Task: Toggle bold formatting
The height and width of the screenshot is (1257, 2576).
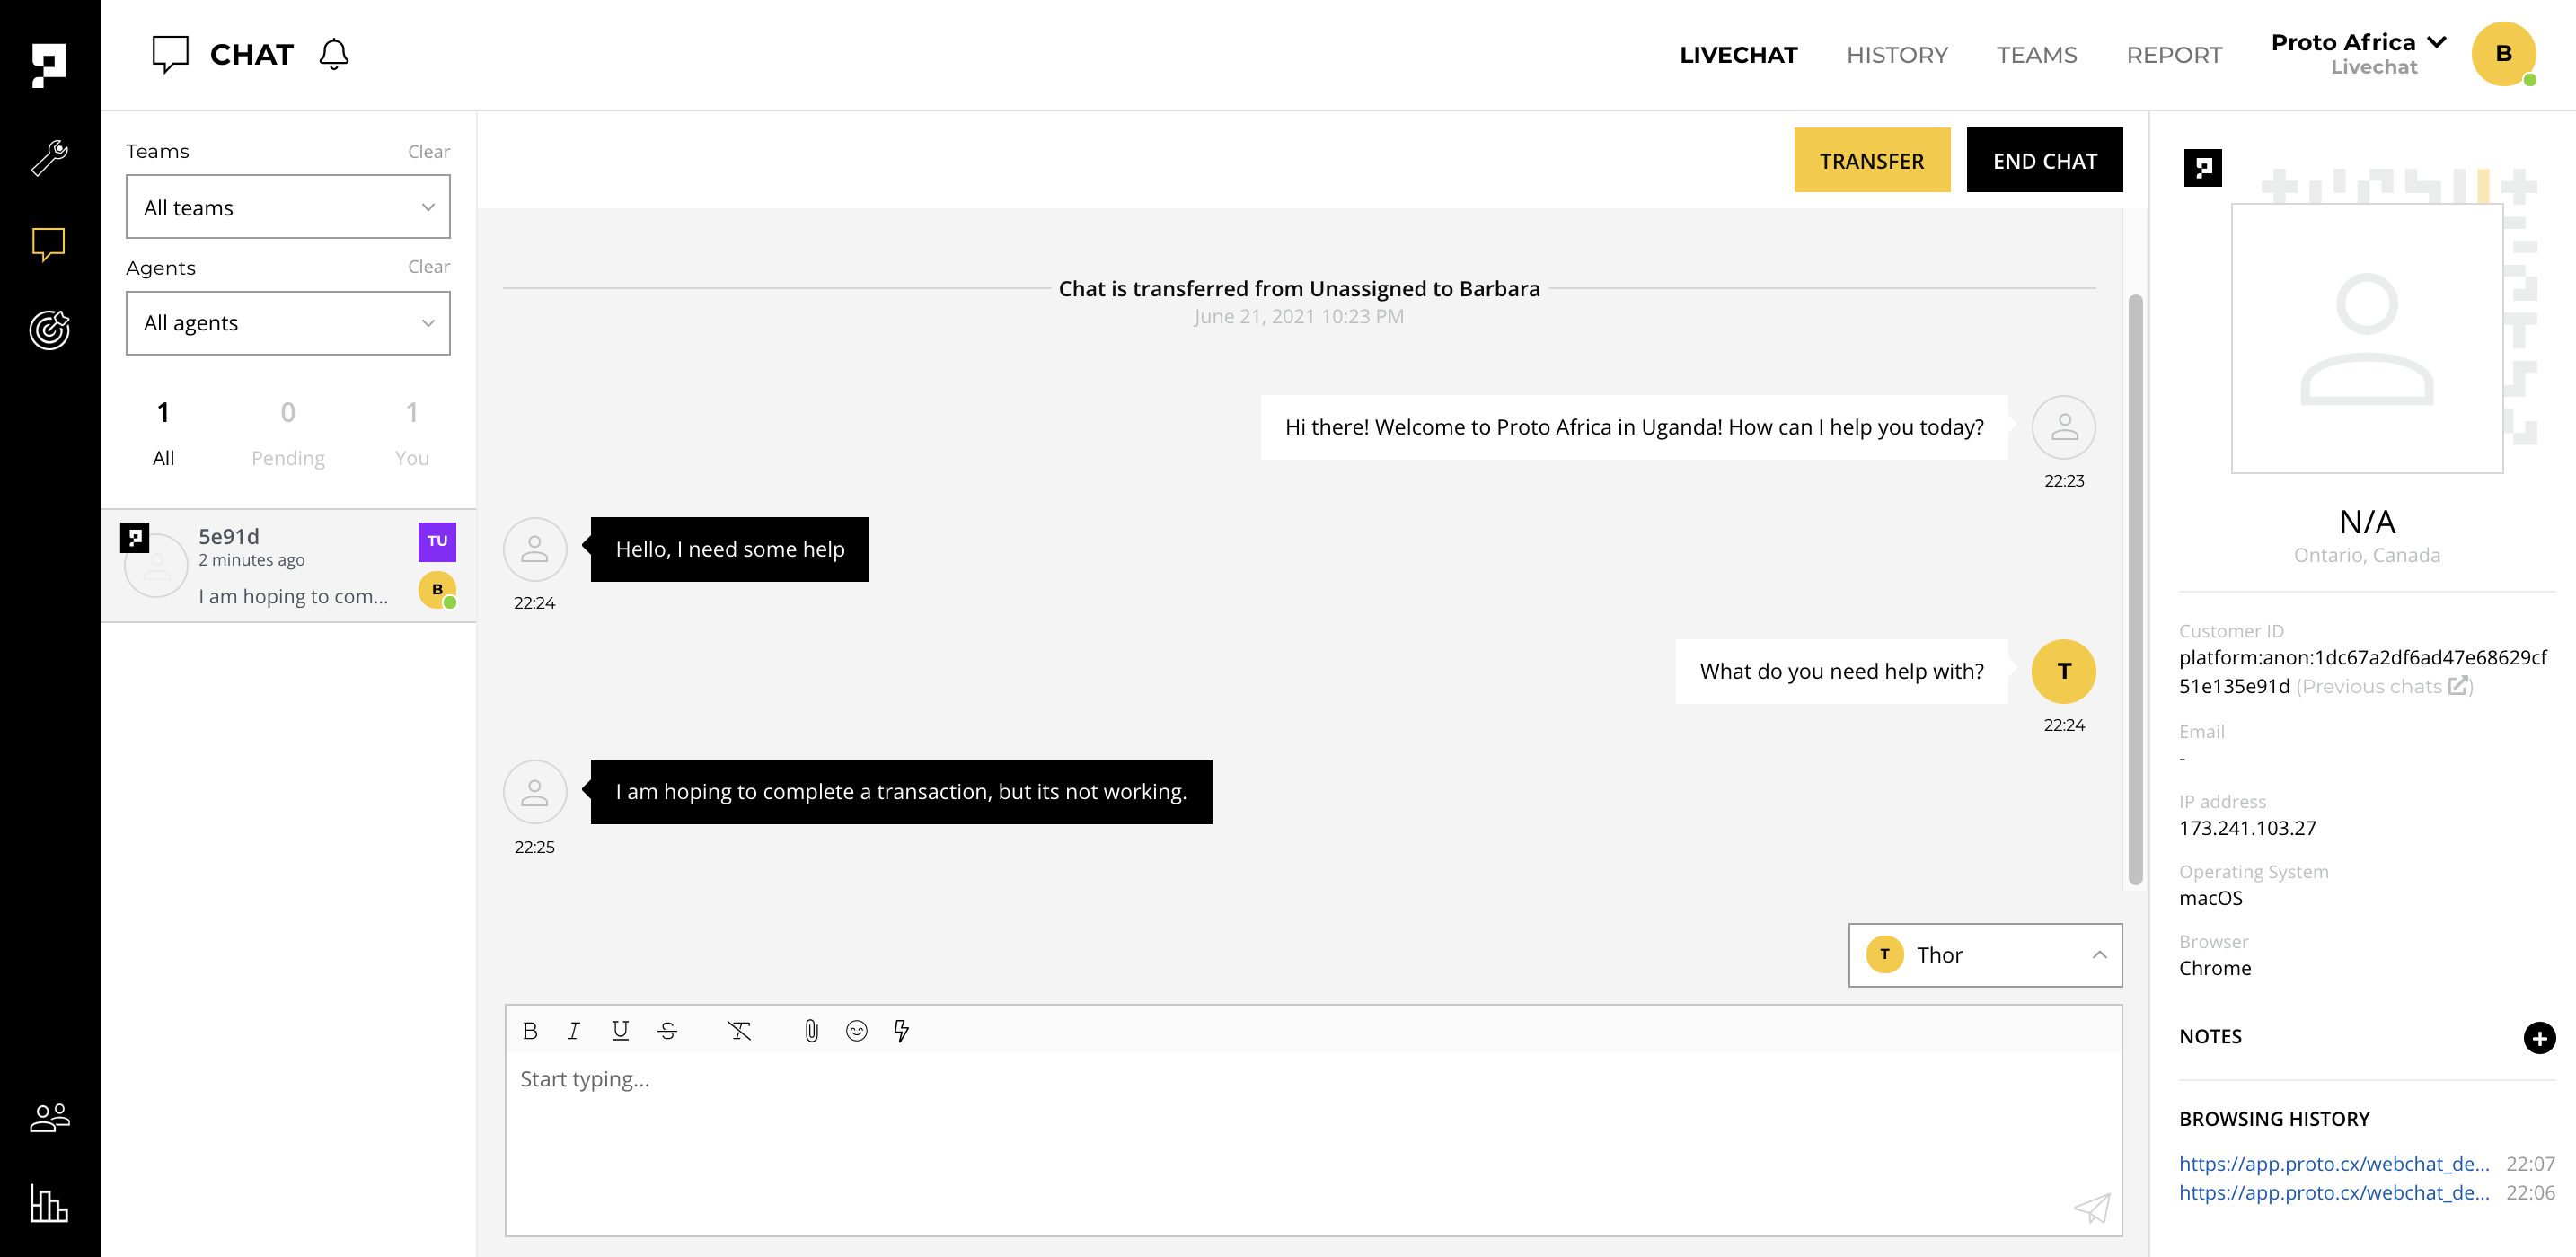Action: (530, 1031)
